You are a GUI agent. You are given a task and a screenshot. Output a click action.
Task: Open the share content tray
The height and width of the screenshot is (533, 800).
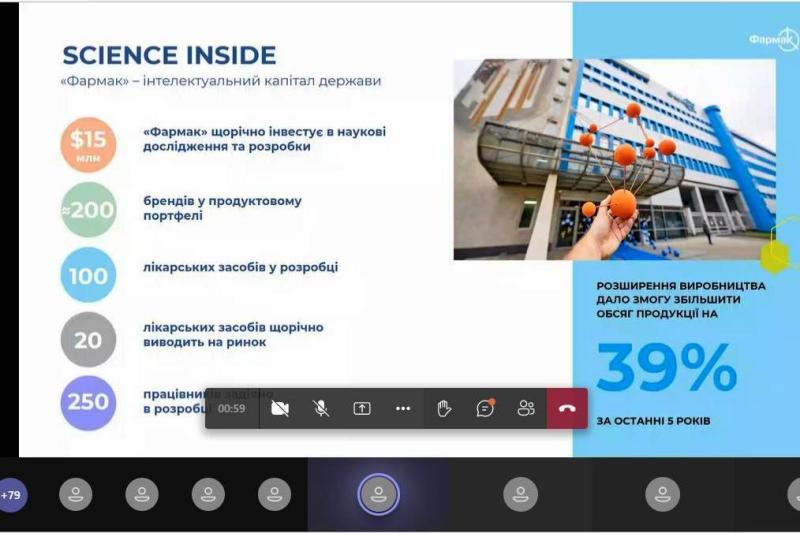pos(362,409)
